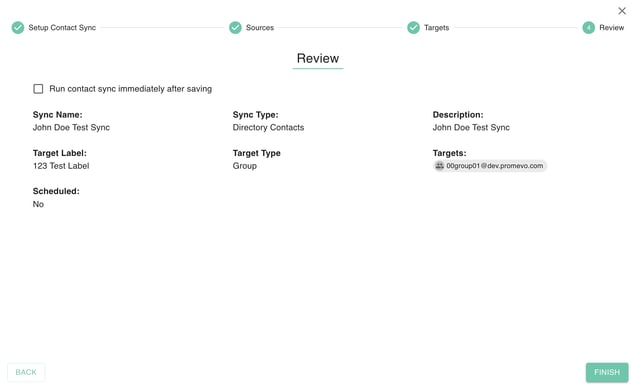
Task: Click the Description value John Doe Test Sync
Action: tap(471, 127)
